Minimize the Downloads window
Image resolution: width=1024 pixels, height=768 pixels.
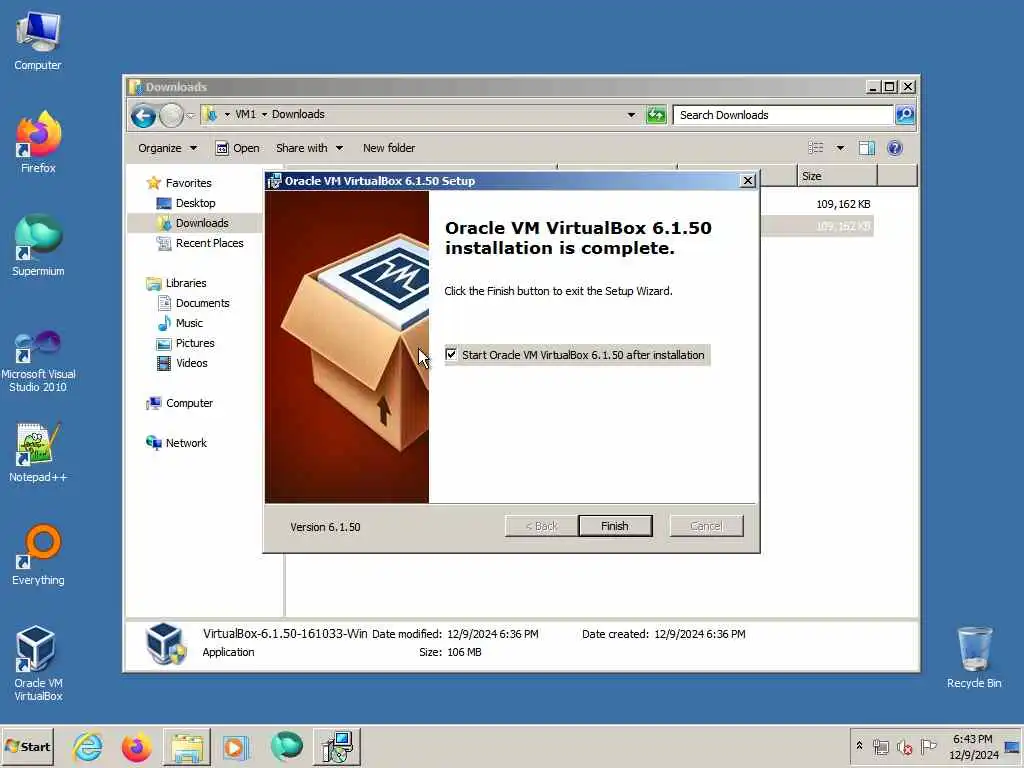873,87
